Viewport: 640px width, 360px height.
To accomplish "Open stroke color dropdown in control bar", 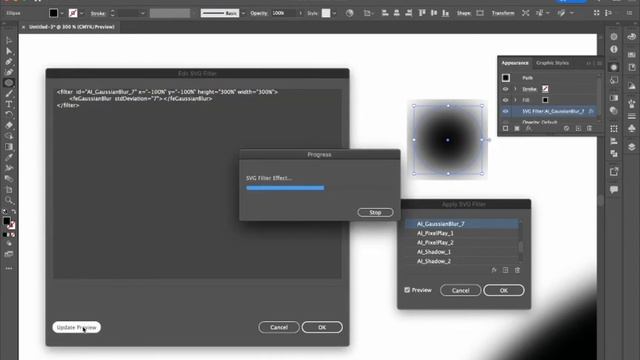I will tap(81, 13).
